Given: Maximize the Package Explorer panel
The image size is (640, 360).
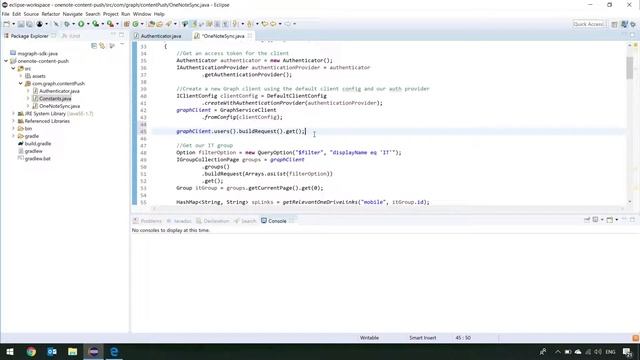Looking at the screenshot, I should [122, 36].
